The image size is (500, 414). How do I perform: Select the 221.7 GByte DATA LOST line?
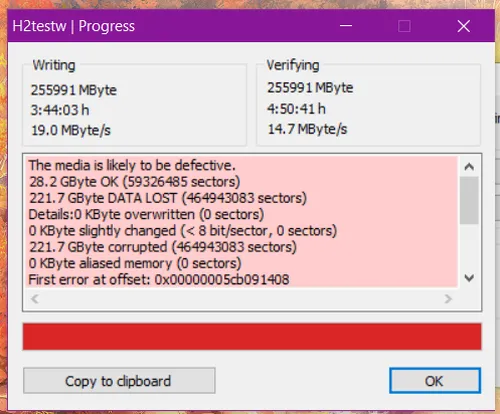click(x=168, y=198)
